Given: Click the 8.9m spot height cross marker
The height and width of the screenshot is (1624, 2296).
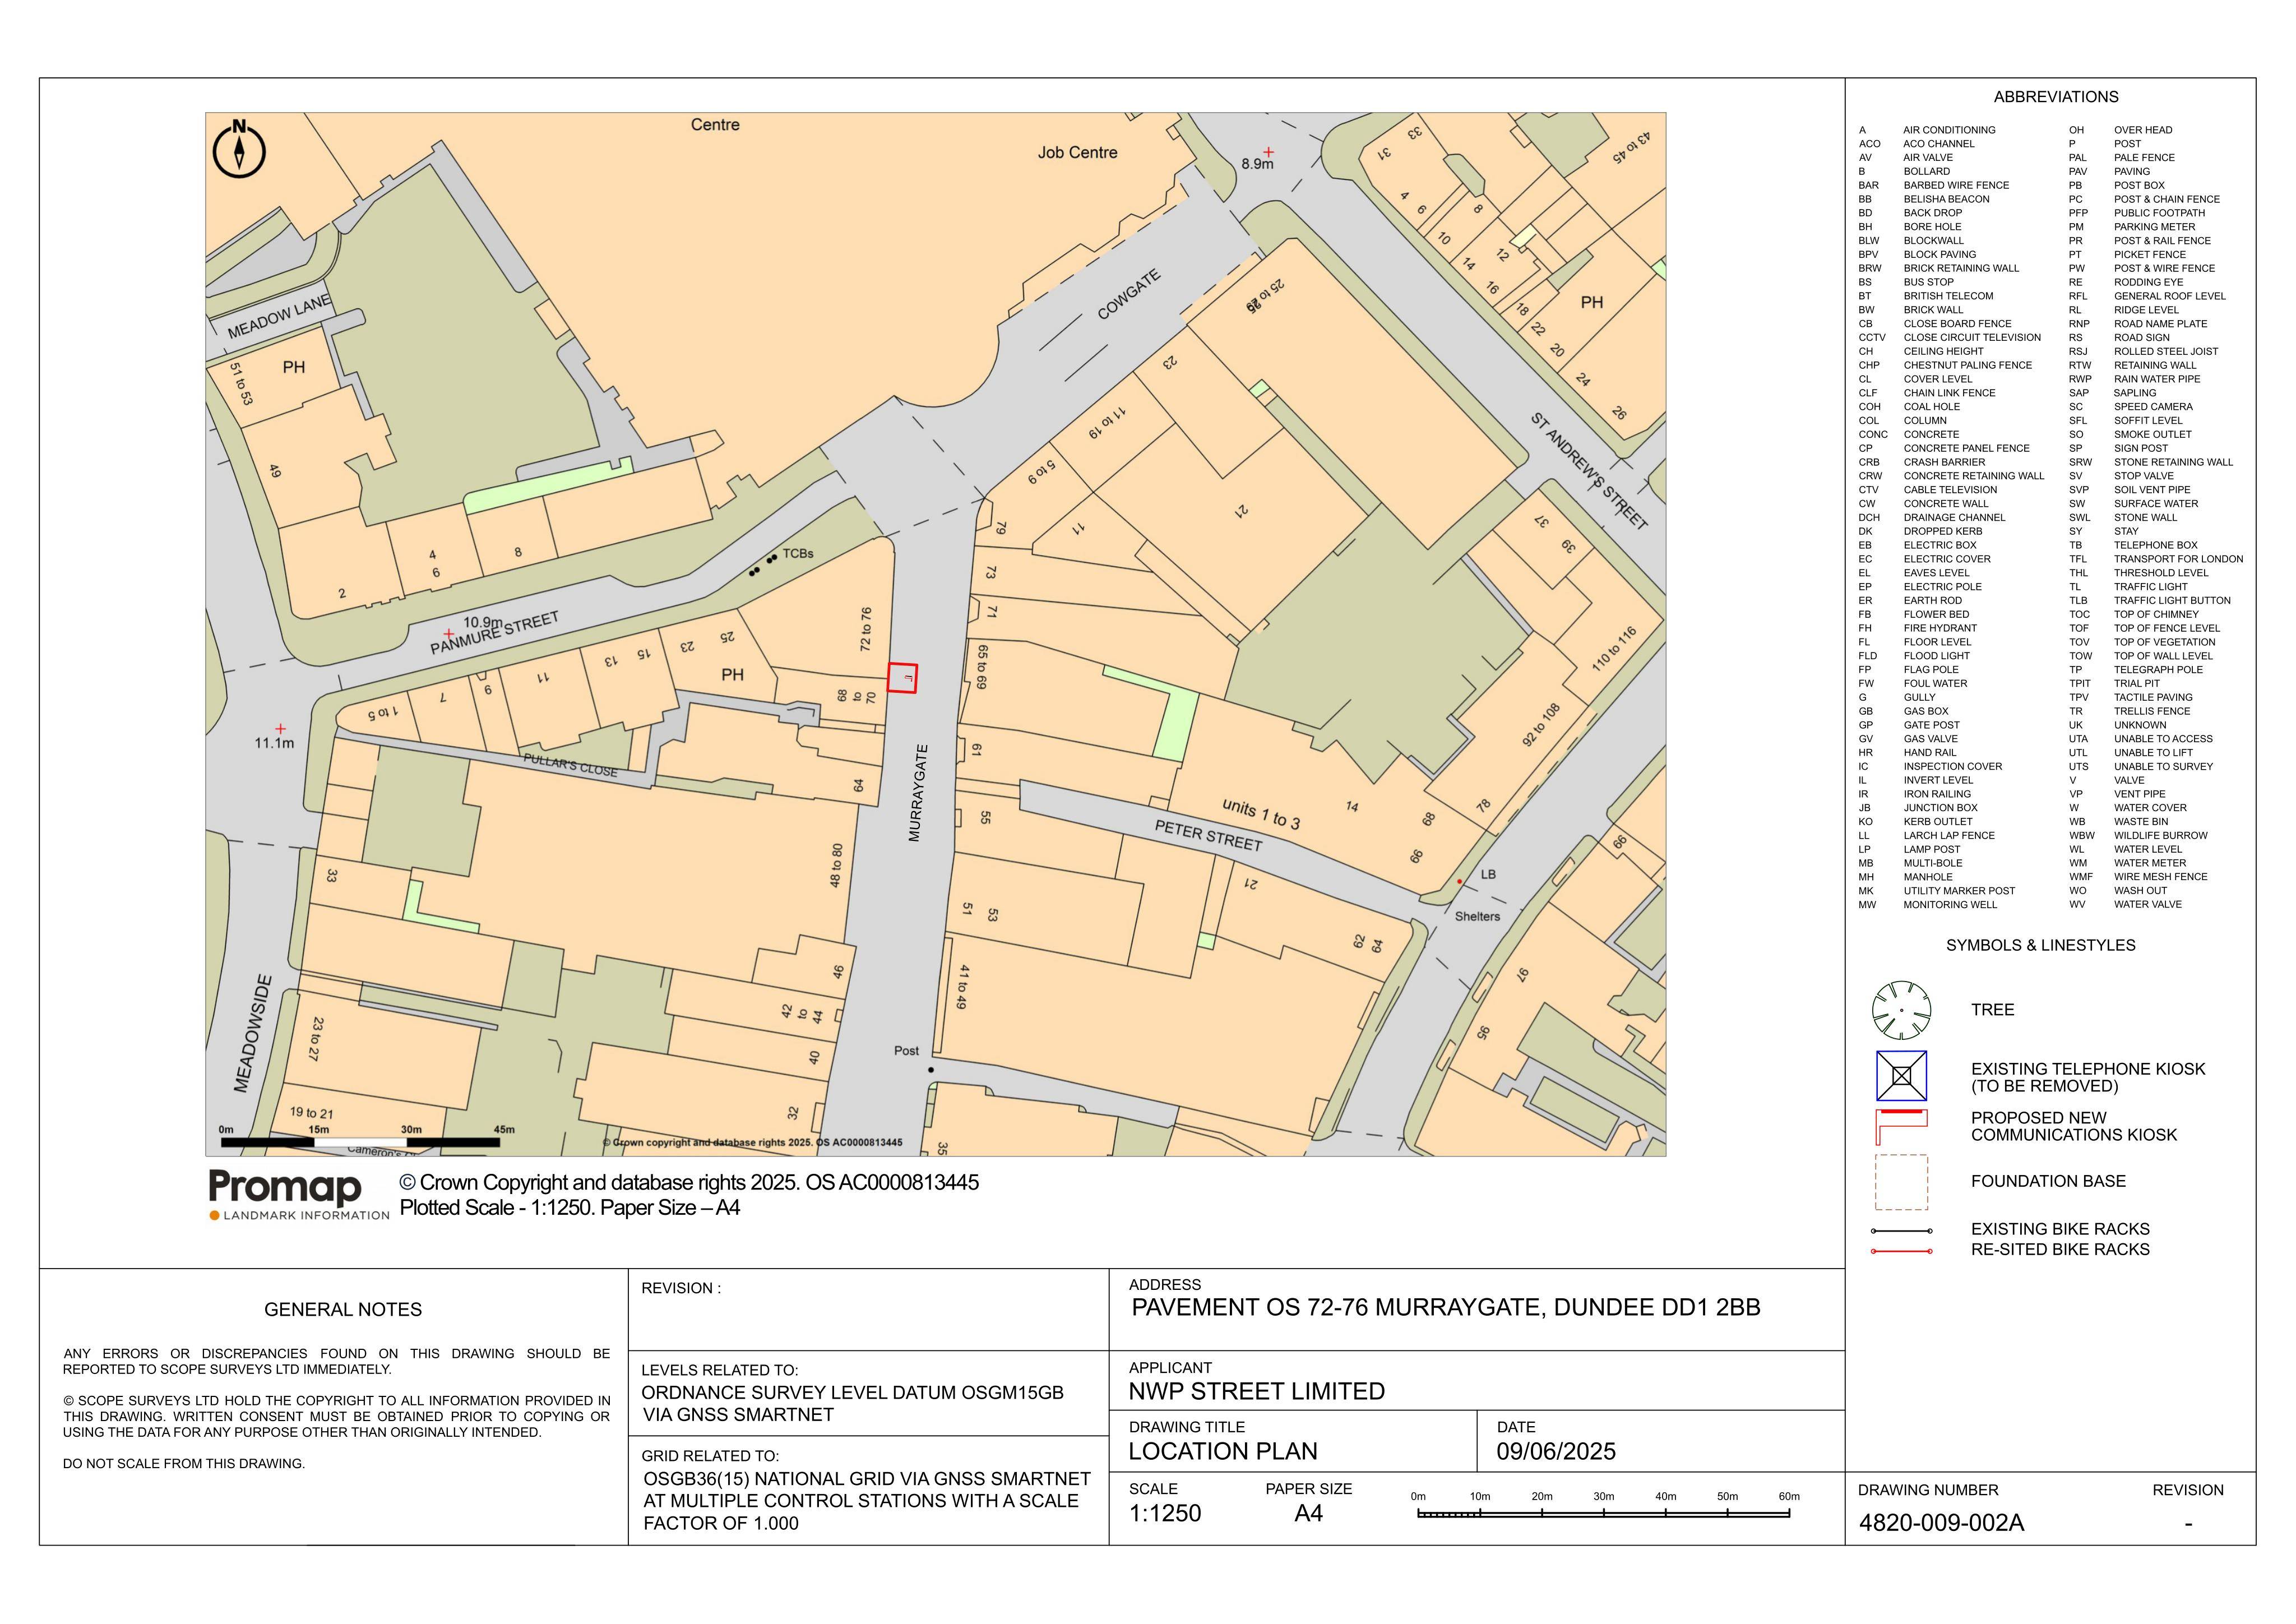Looking at the screenshot, I should tap(1268, 152).
